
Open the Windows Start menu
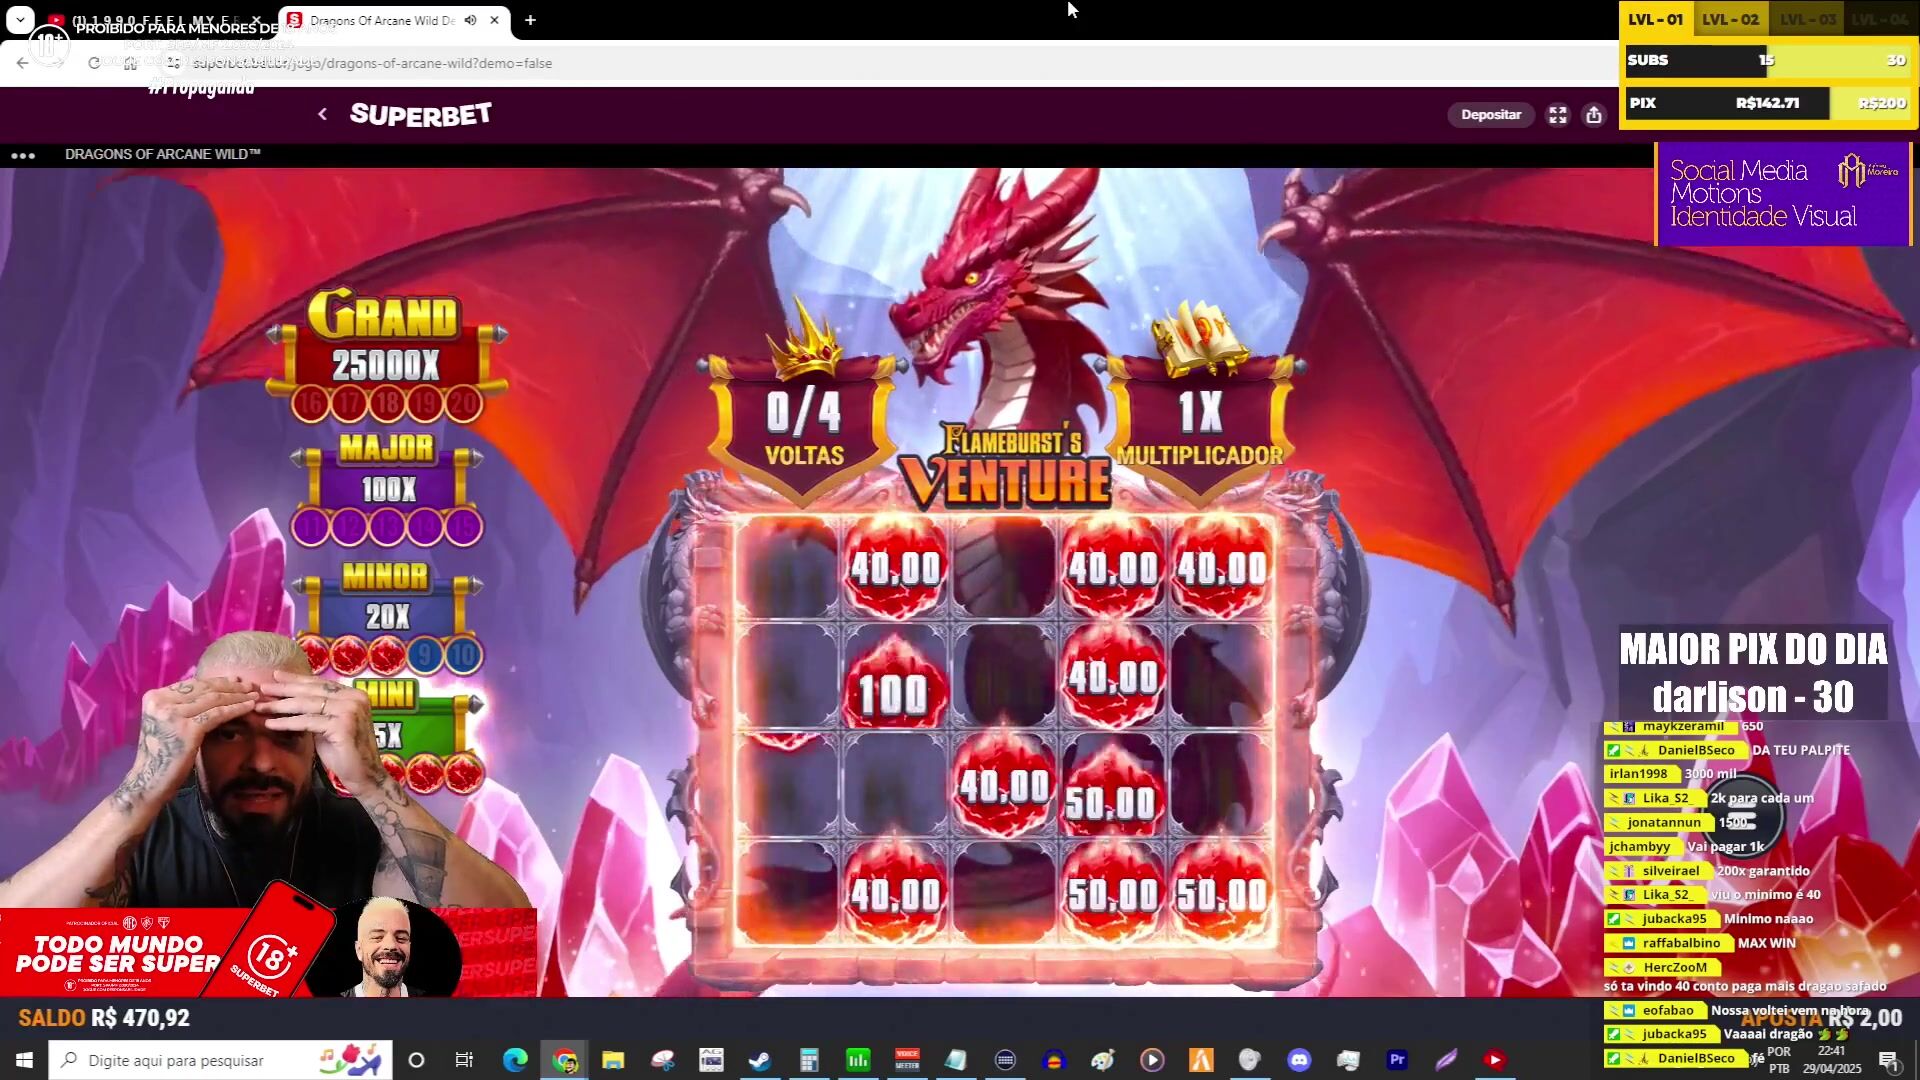pyautogui.click(x=24, y=1060)
